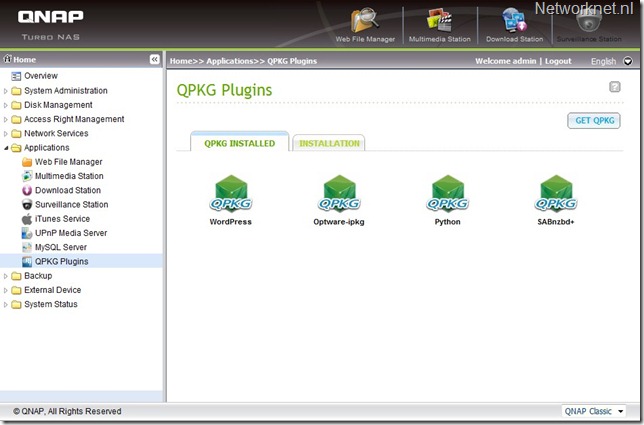Switch to the INSTALLATION tab
The width and height of the screenshot is (644, 425).
tap(329, 143)
